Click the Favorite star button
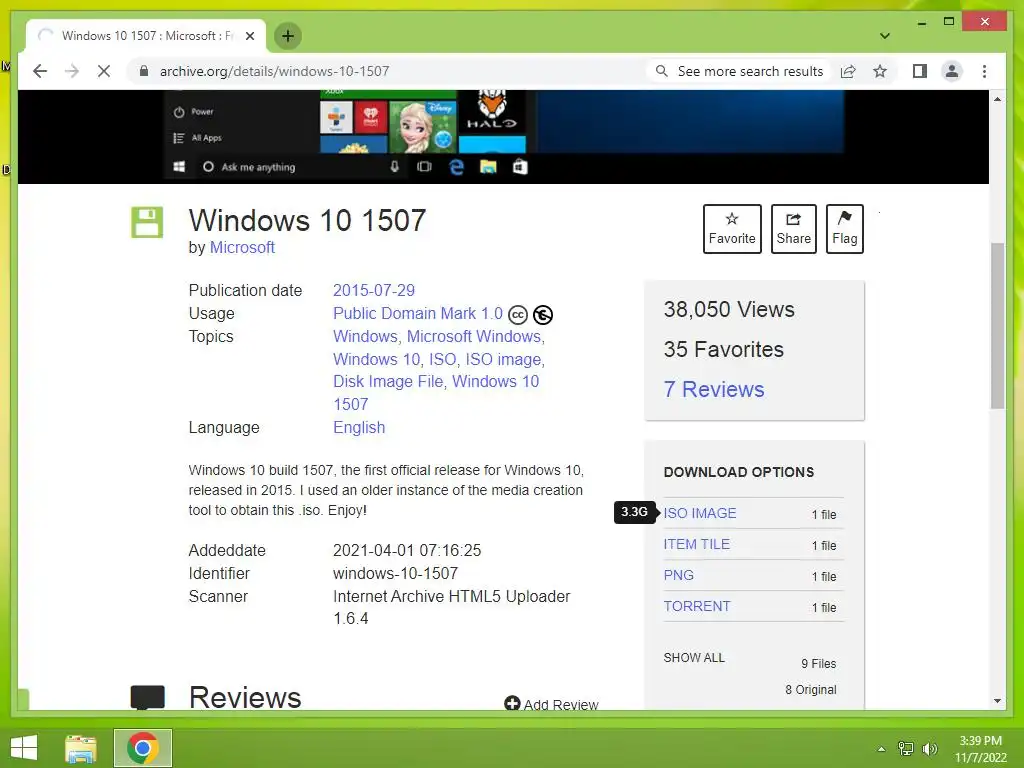 pyautogui.click(x=732, y=229)
